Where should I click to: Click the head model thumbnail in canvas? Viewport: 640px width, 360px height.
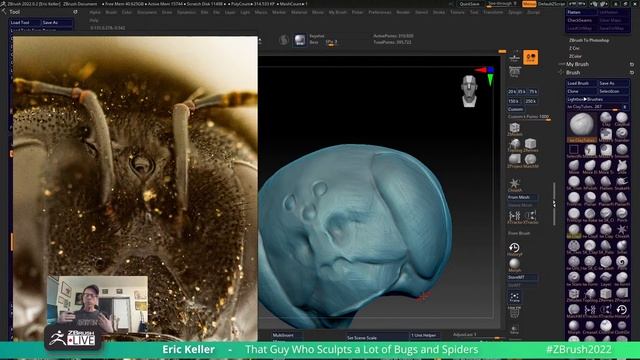(469, 91)
